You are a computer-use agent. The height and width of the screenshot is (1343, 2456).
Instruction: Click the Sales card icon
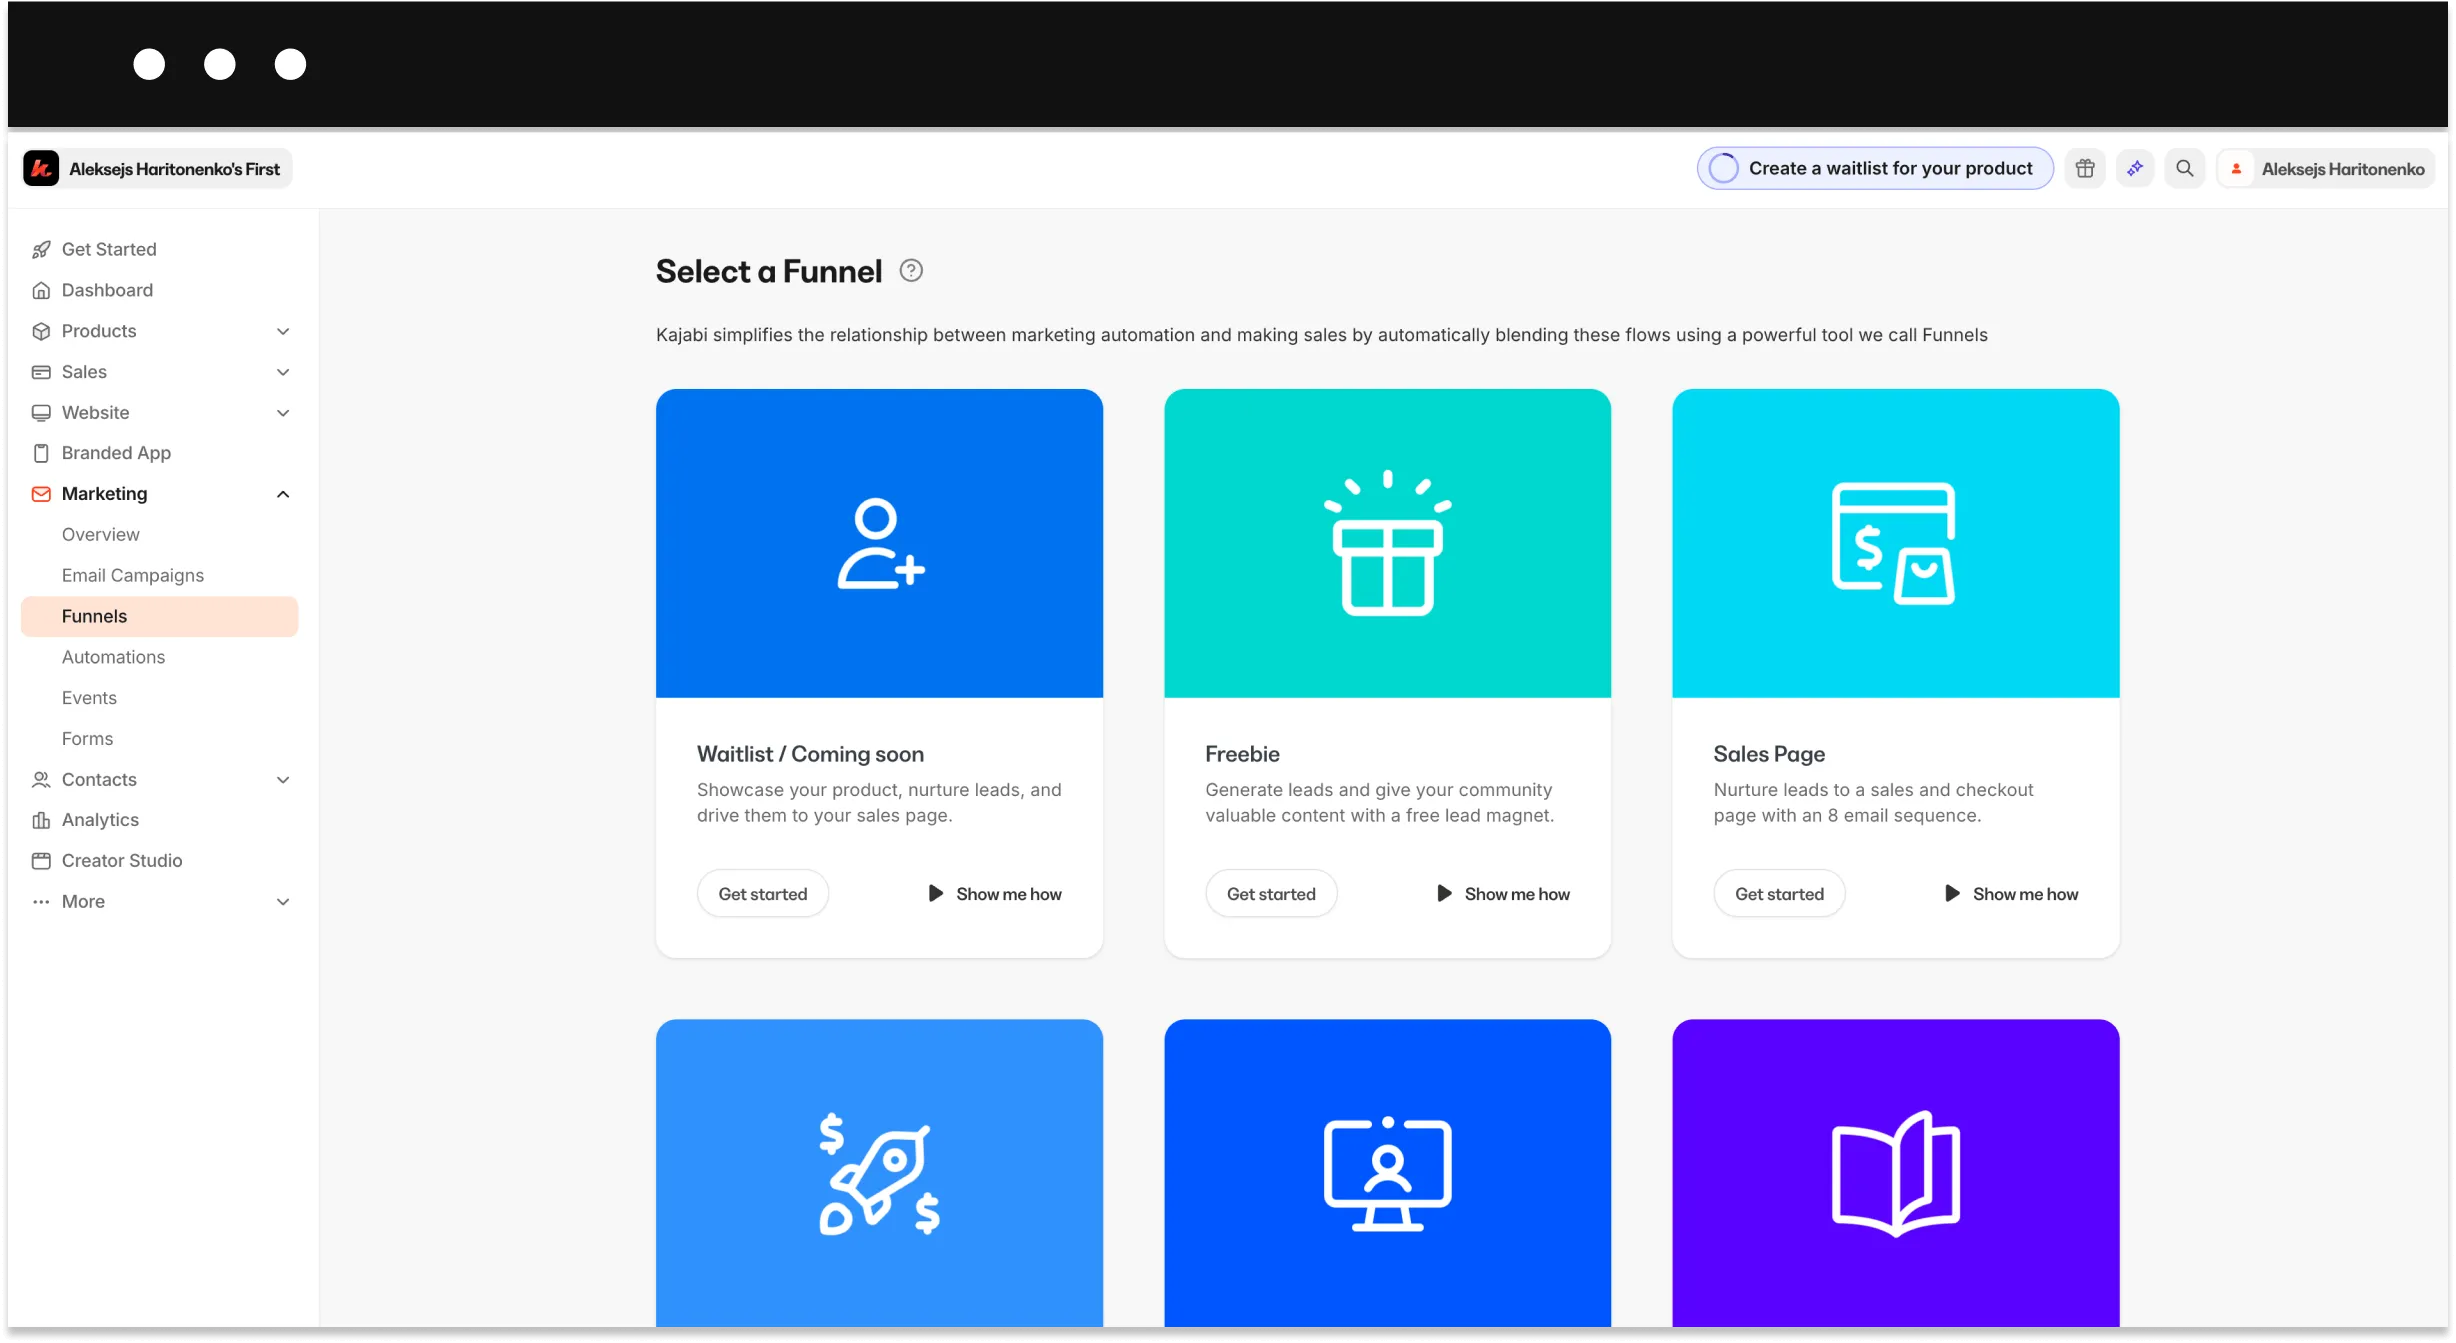41,372
